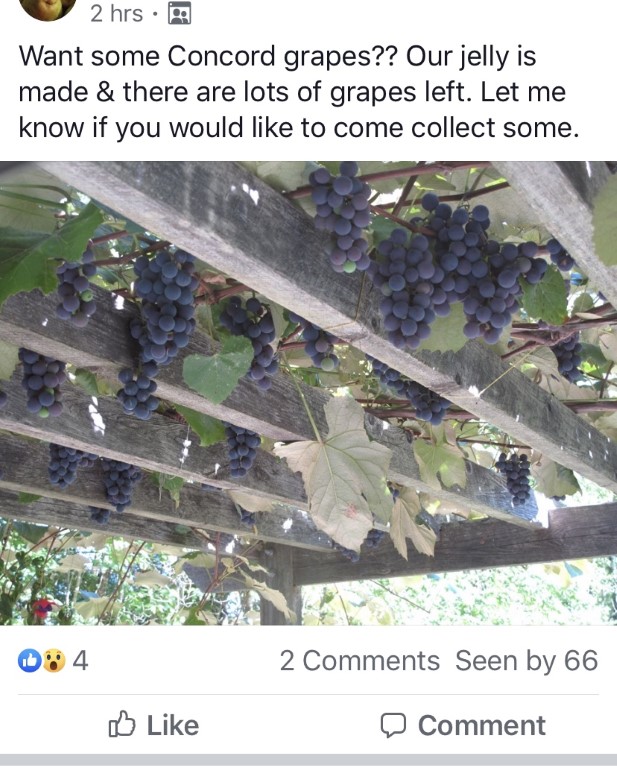Image resolution: width=617 pixels, height=768 pixels.
Task: Open the "2 Comments" thread
Action: [x=359, y=660]
